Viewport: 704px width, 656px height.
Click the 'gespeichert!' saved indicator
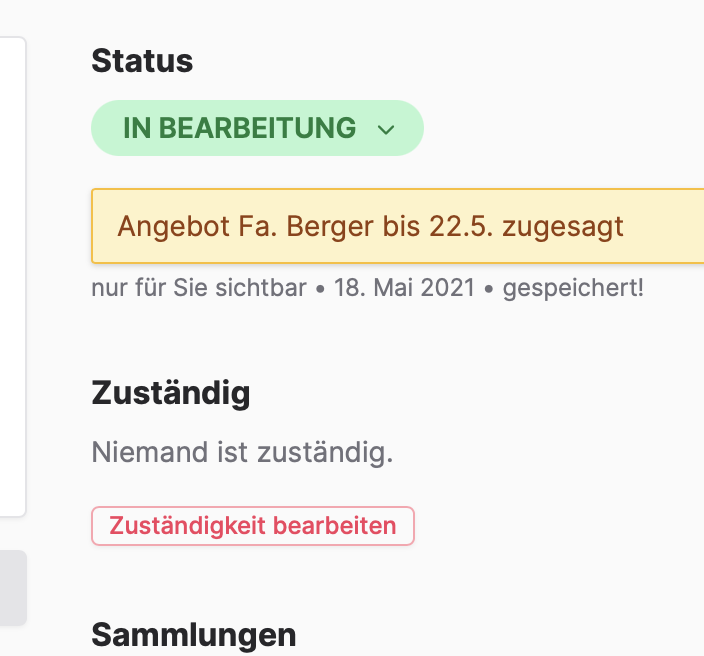coord(573,289)
